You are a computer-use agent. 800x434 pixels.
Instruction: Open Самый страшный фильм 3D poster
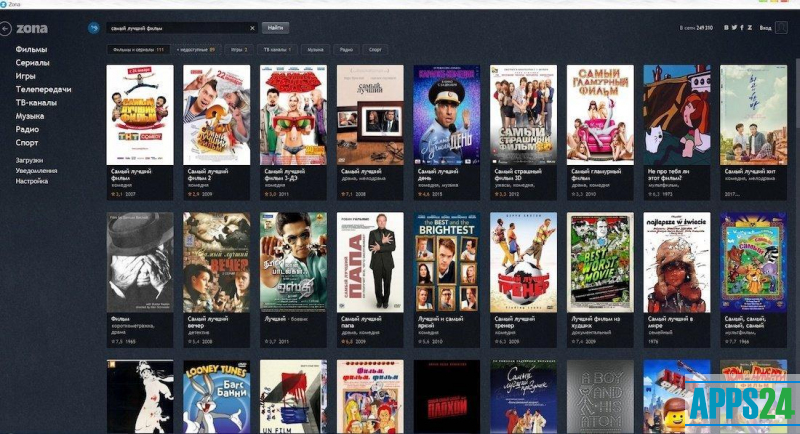(x=523, y=115)
